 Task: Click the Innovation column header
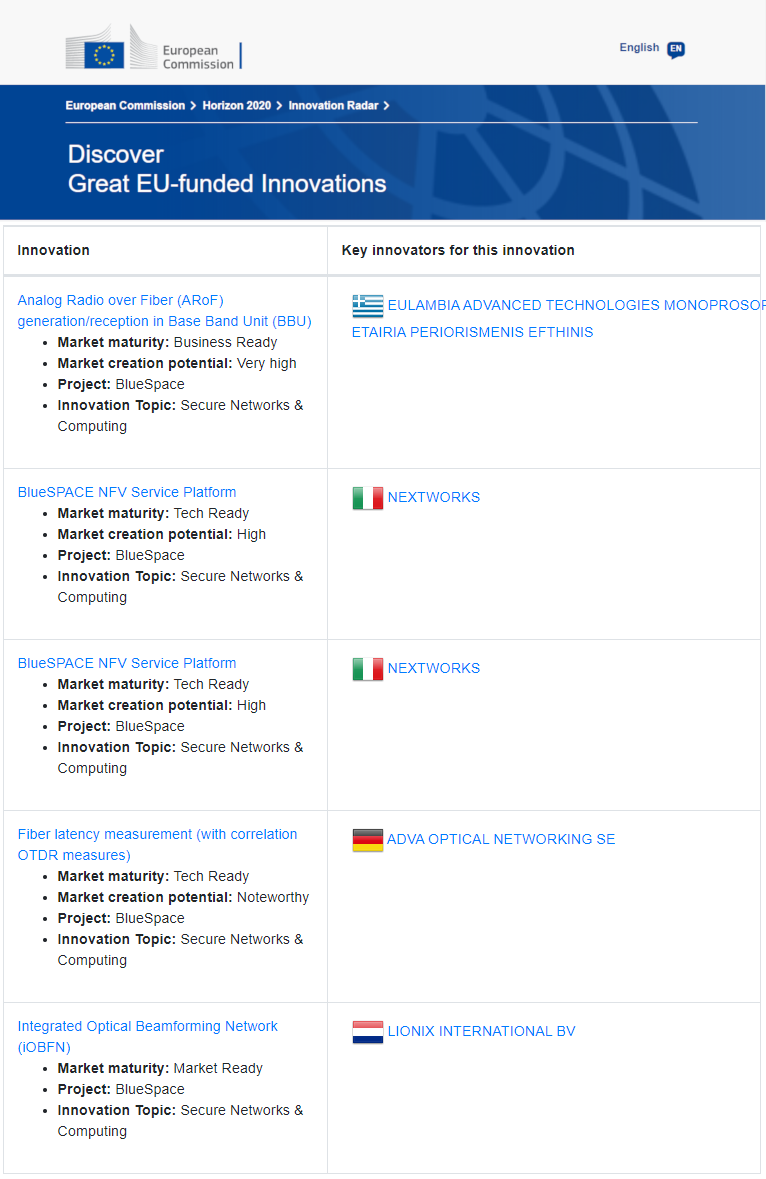[x=53, y=250]
